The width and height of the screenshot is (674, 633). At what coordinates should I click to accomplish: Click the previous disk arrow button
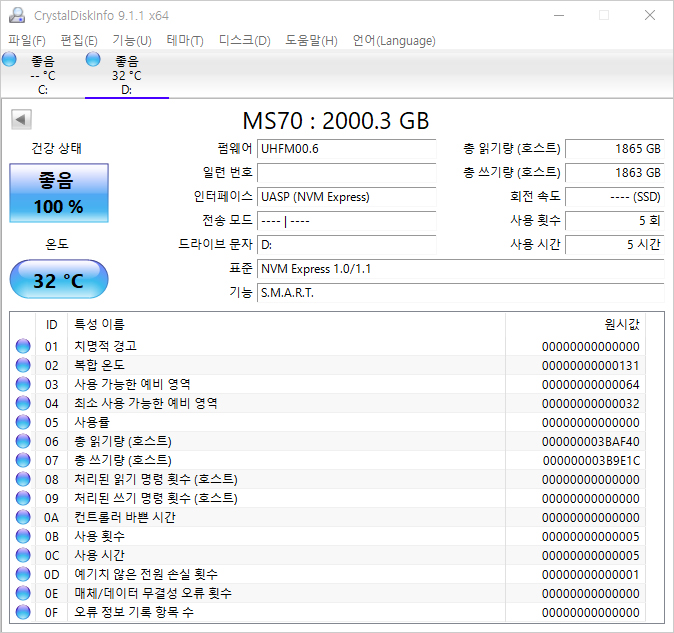(21, 119)
